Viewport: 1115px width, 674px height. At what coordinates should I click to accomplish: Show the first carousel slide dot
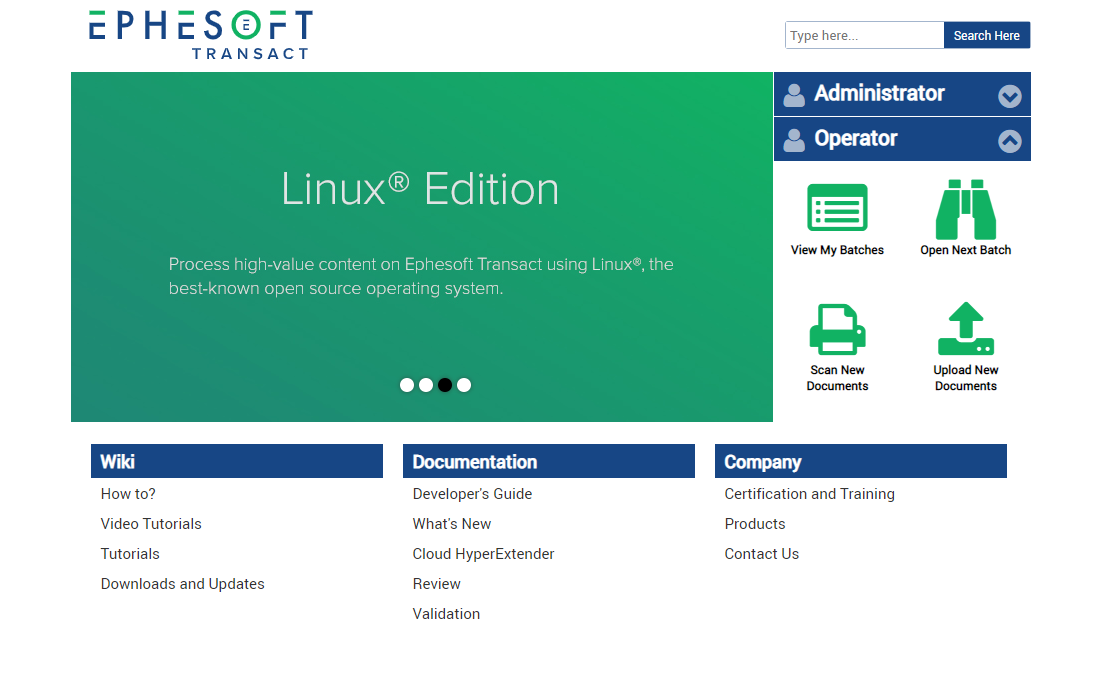pyautogui.click(x=407, y=385)
